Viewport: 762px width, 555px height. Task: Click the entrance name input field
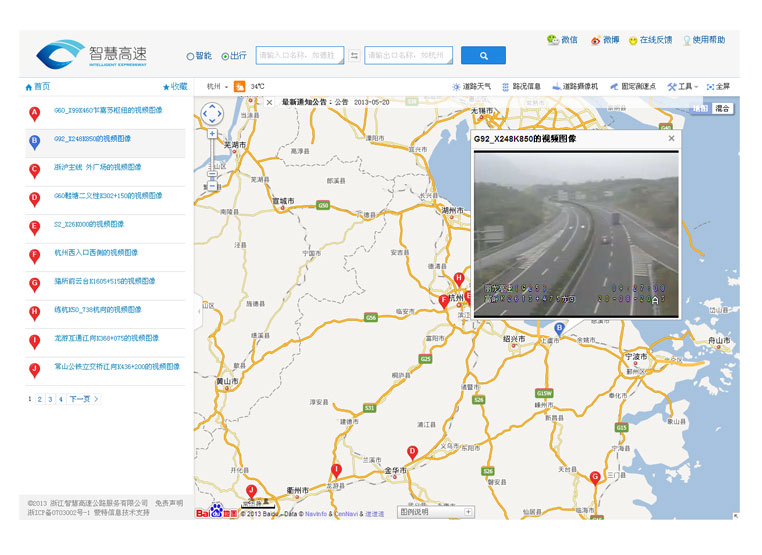pyautogui.click(x=300, y=56)
